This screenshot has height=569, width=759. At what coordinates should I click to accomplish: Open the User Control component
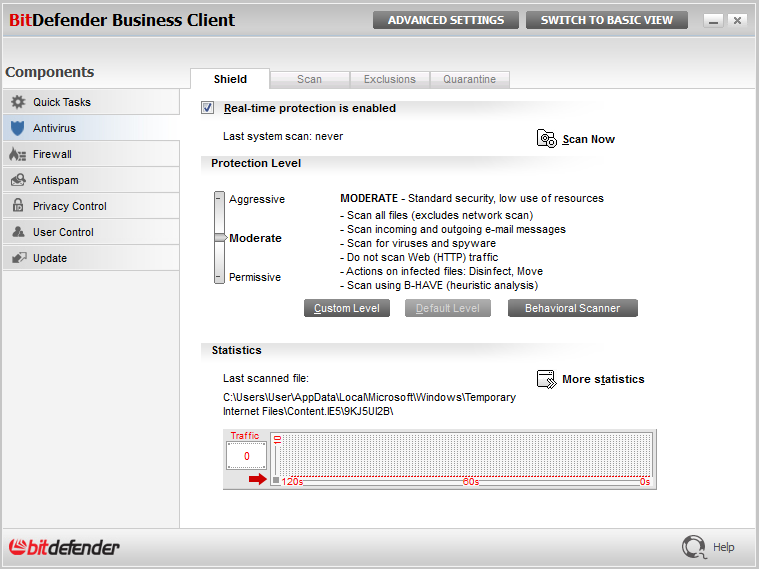(91, 232)
